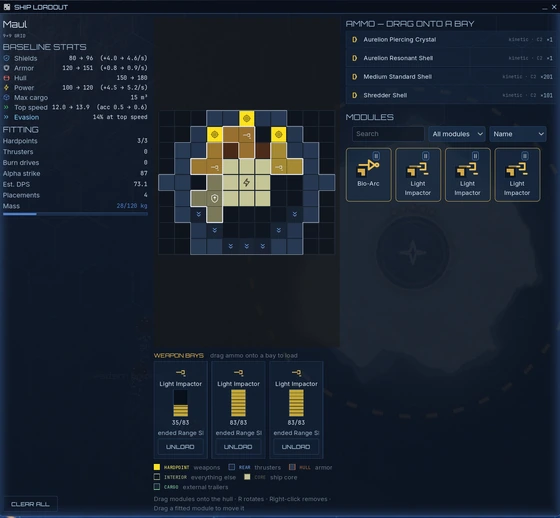560x518 pixels.
Task: Click the REAR thrusters legend swatch
Action: (232, 467)
